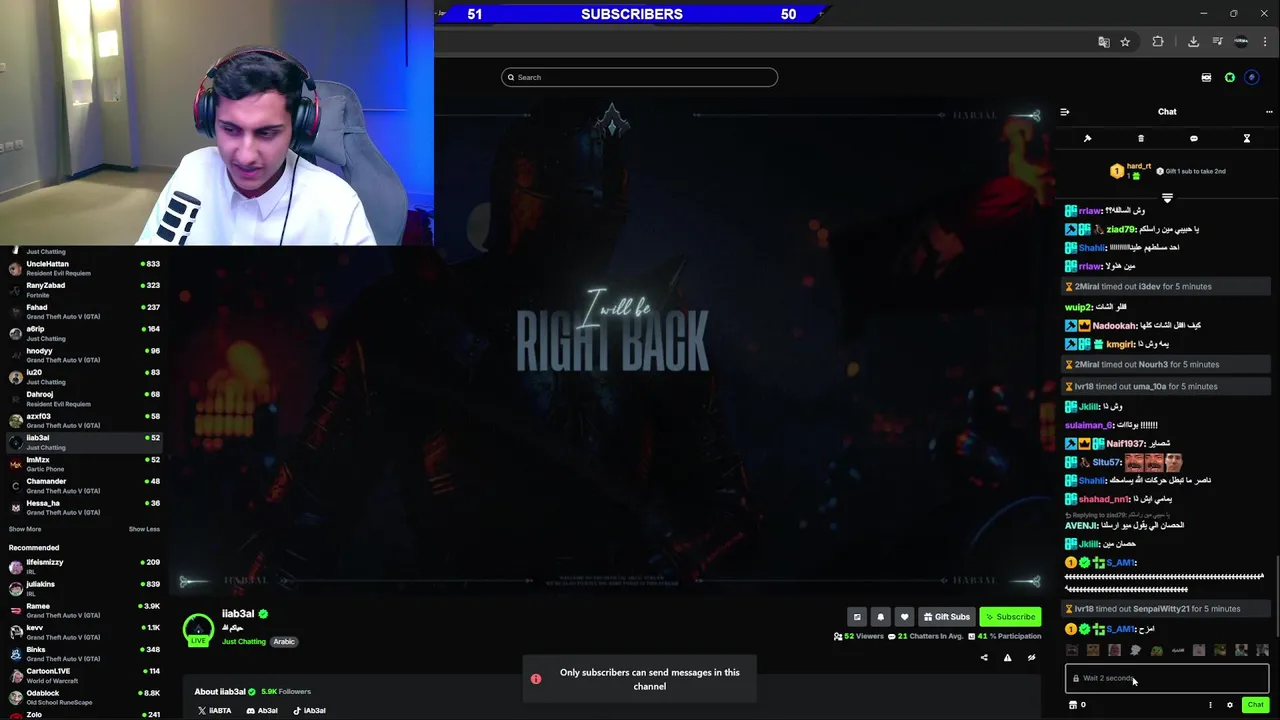Open Ramee recommended channel

(84, 610)
